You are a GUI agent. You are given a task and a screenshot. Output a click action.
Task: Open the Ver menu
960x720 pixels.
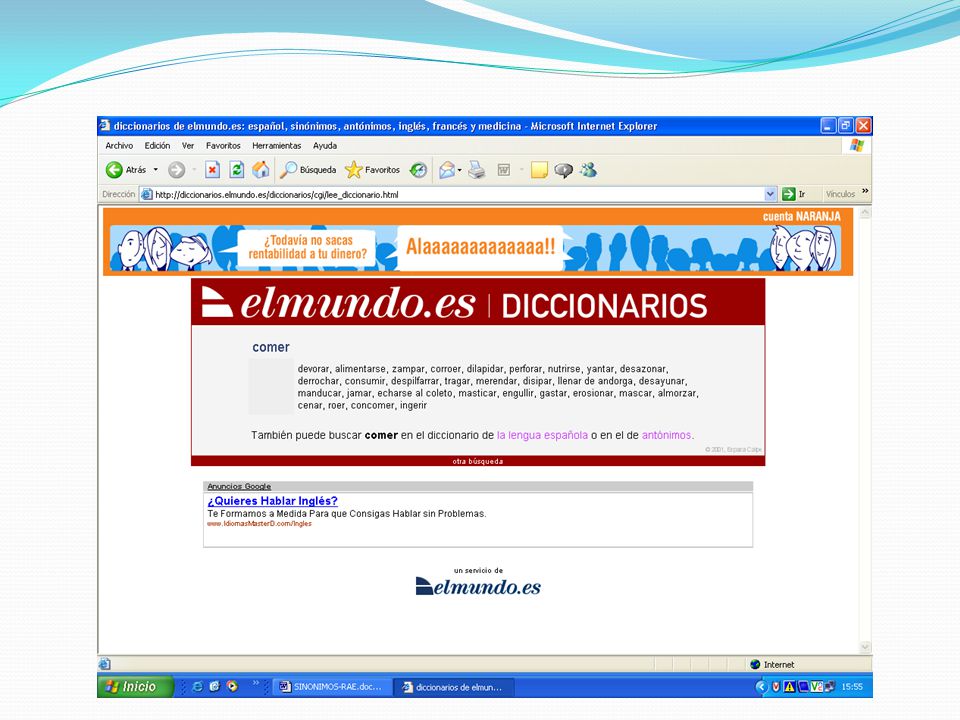click(x=188, y=146)
